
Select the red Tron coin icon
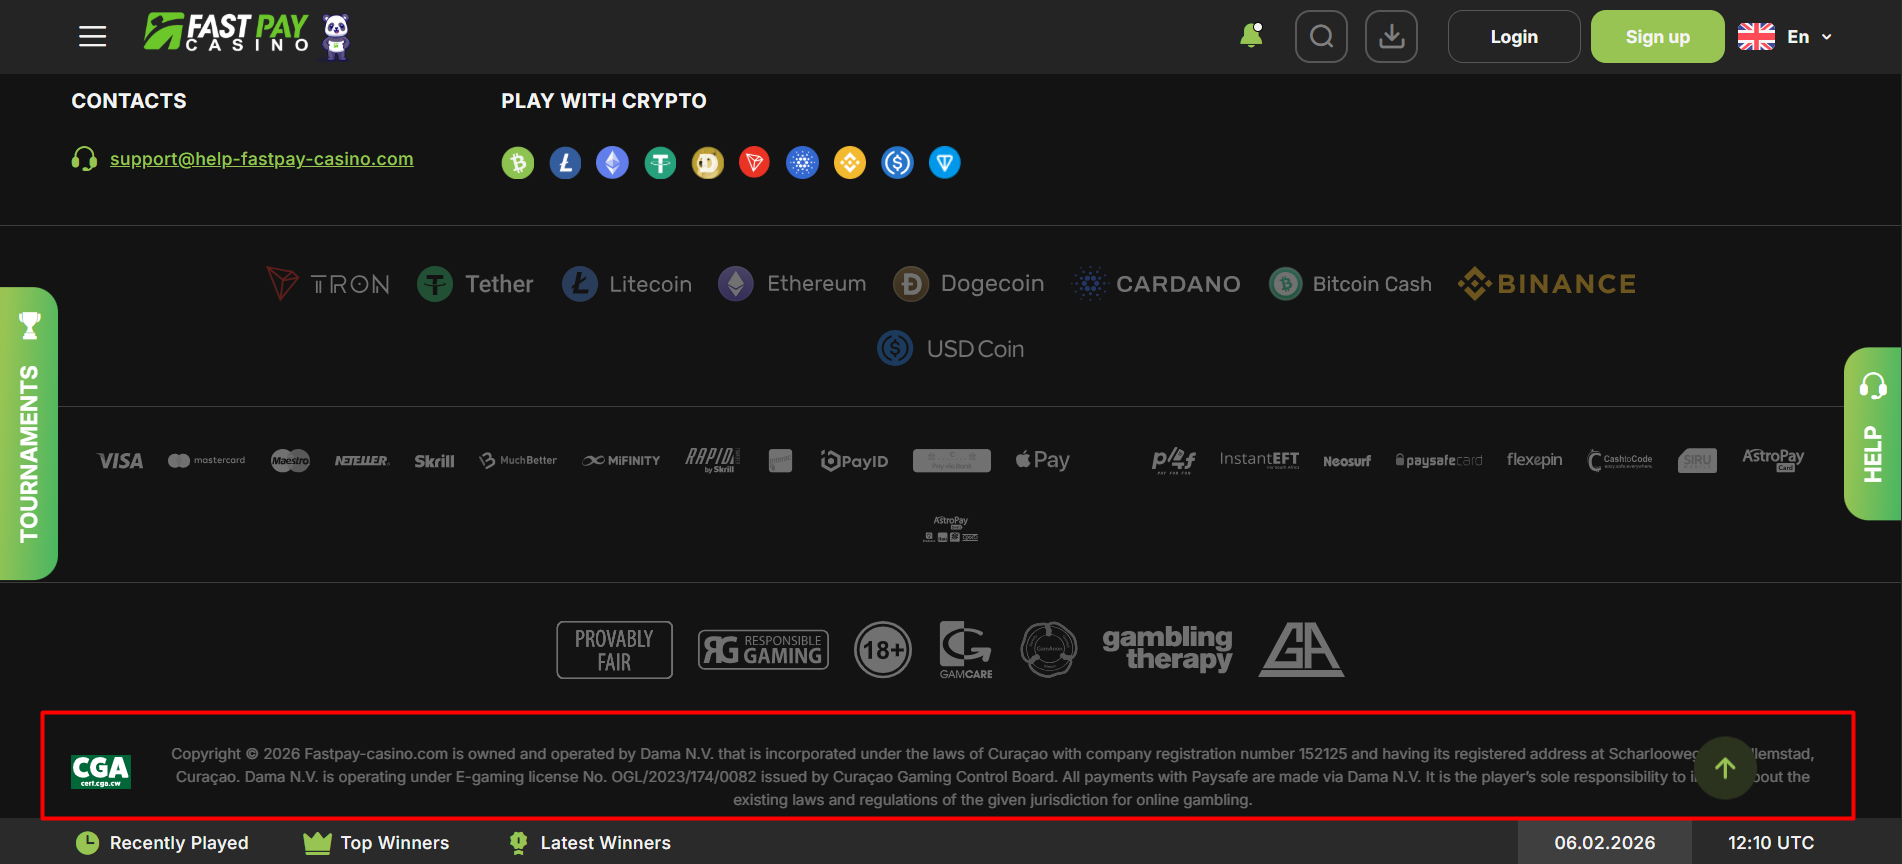point(754,163)
